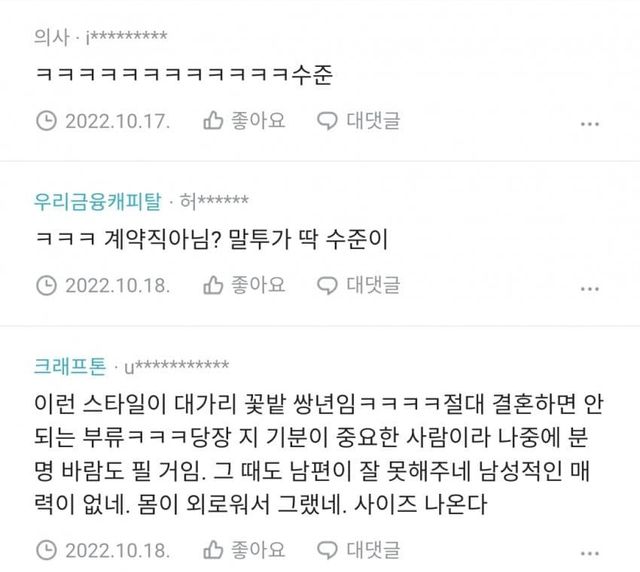This screenshot has width=640, height=572.
Task: Select username 허****** on second comment
Action: click(214, 201)
